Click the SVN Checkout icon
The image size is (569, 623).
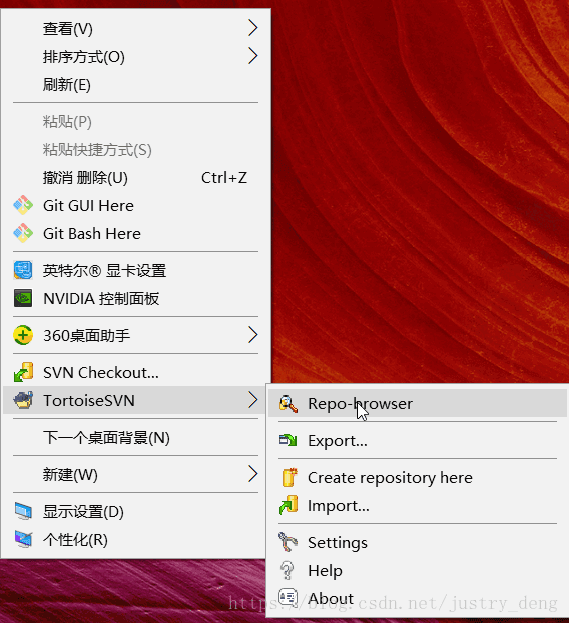[23, 372]
